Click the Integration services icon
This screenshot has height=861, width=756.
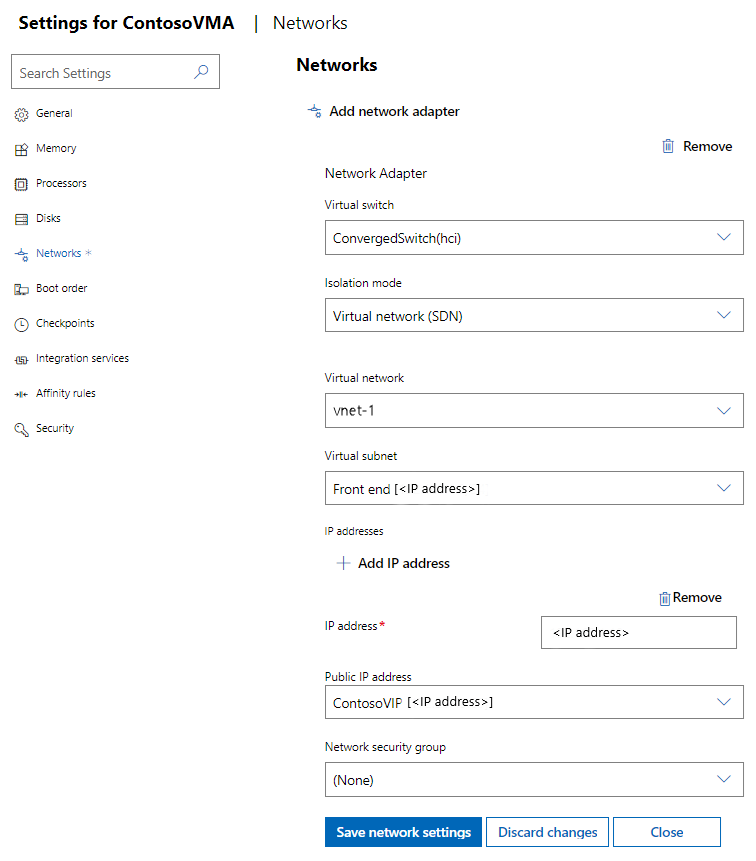coord(21,359)
